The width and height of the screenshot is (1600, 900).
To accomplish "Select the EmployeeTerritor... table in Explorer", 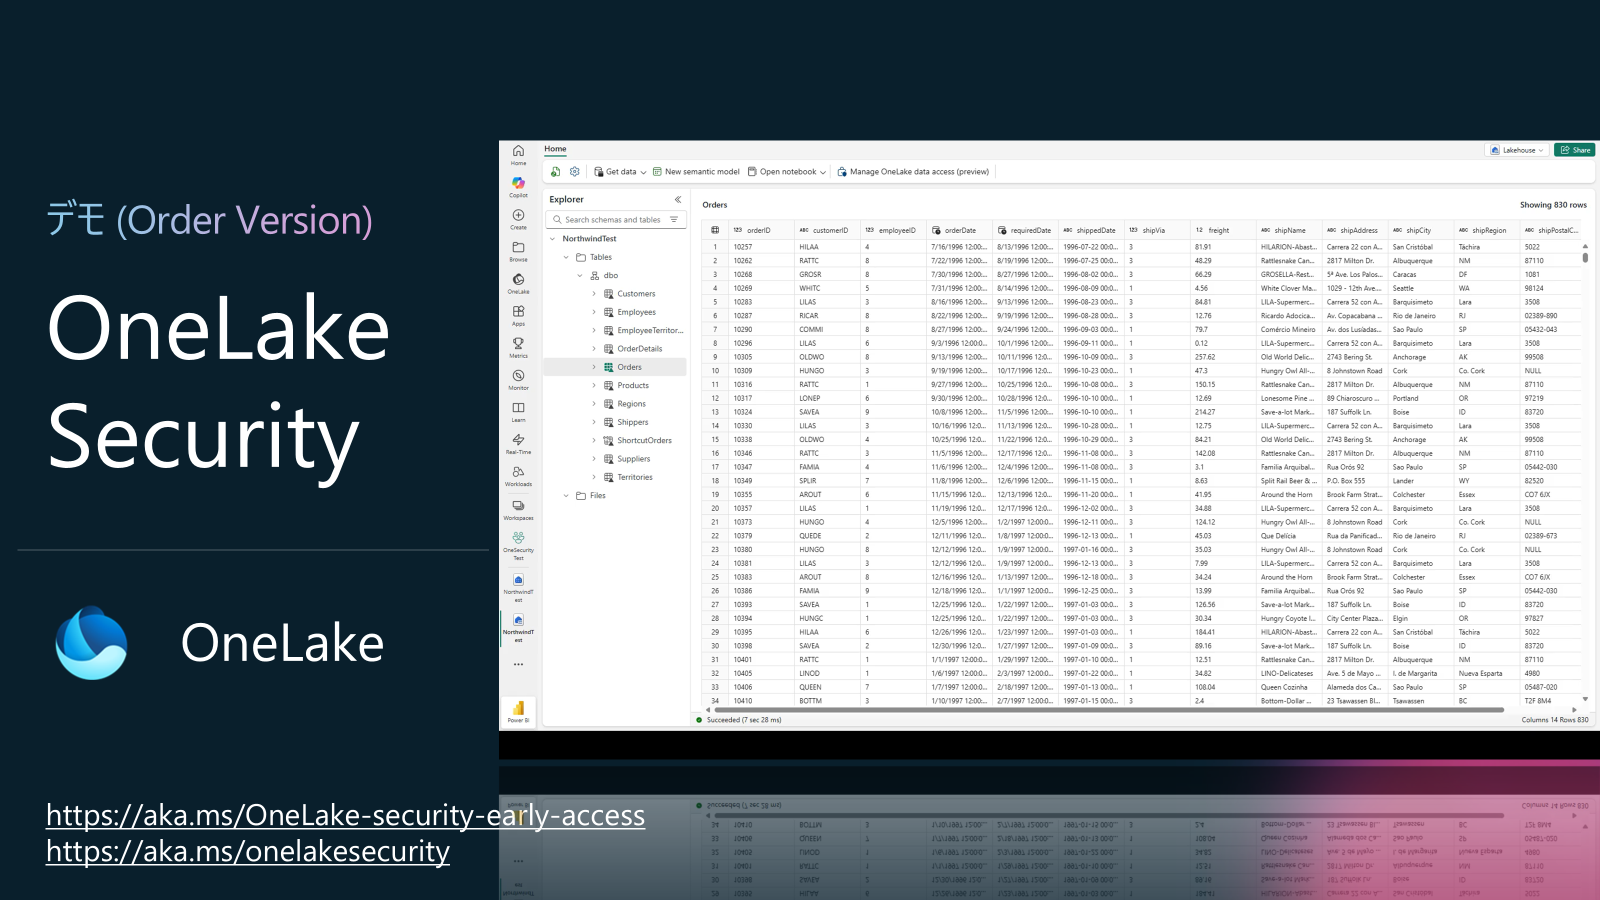I will click(650, 330).
